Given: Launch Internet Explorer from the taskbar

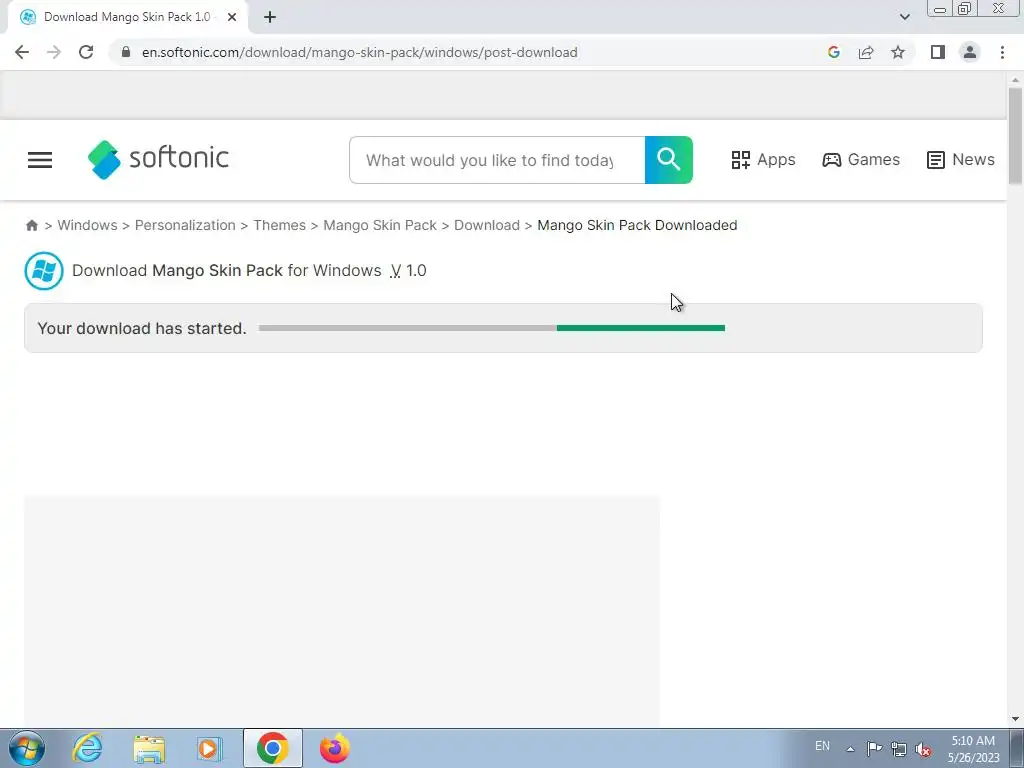Looking at the screenshot, I should point(87,748).
